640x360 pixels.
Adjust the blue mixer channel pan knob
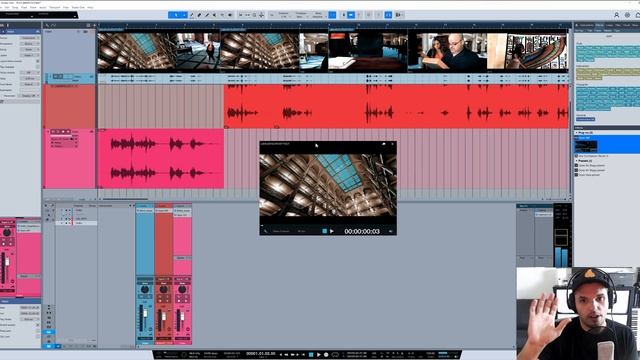[x=144, y=289]
